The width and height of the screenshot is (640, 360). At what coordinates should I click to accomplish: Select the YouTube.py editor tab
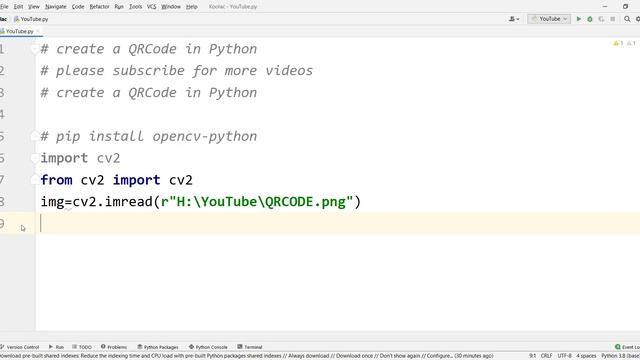pos(19,31)
